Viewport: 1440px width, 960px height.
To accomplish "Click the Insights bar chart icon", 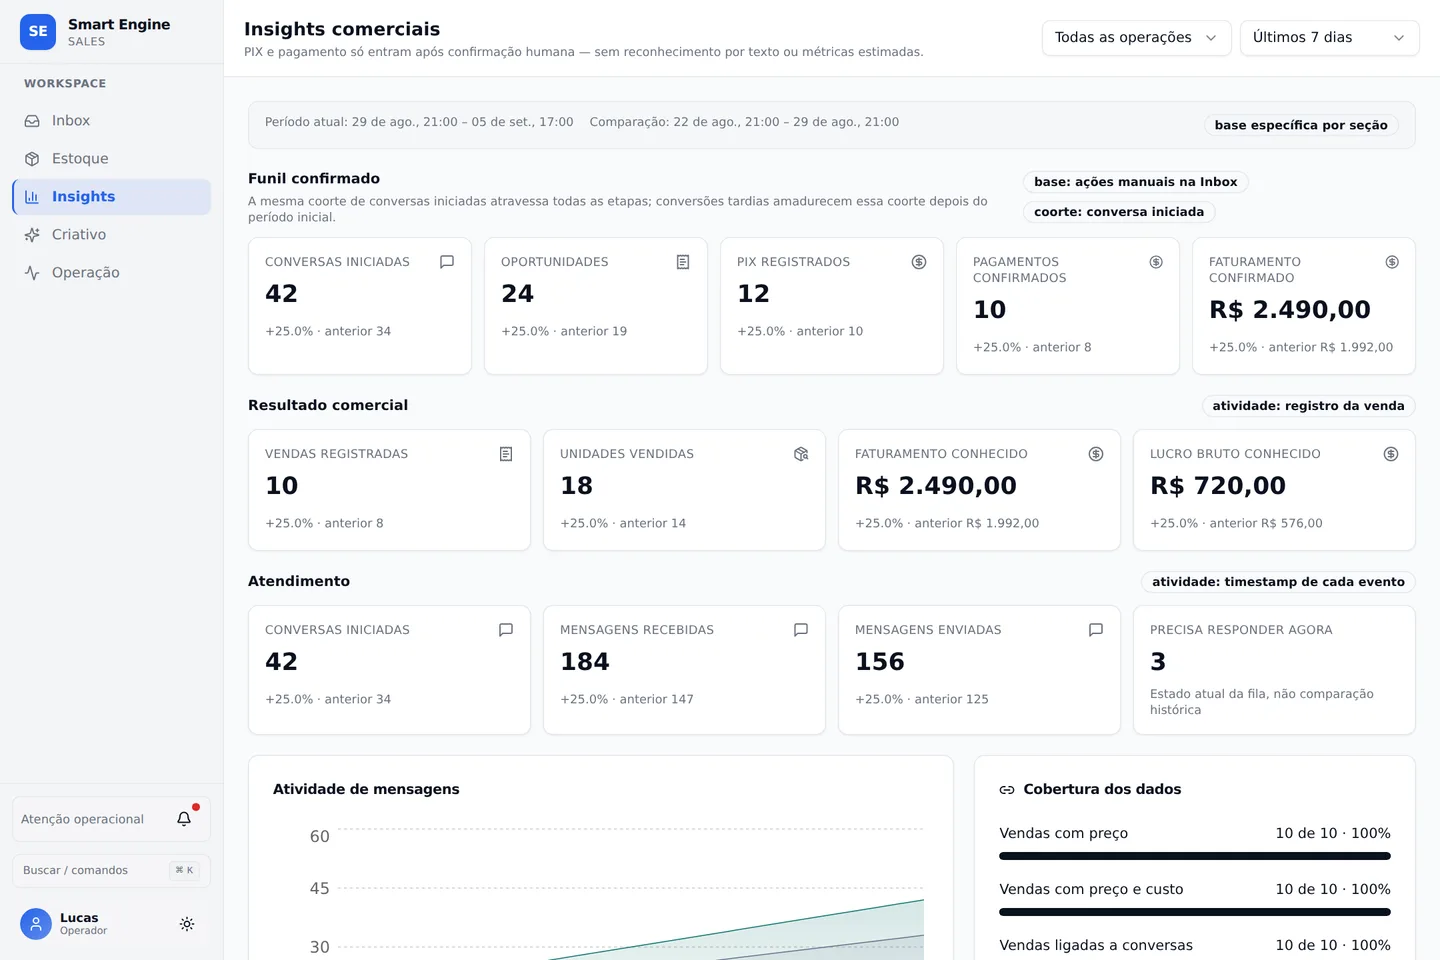I will click(x=32, y=197).
